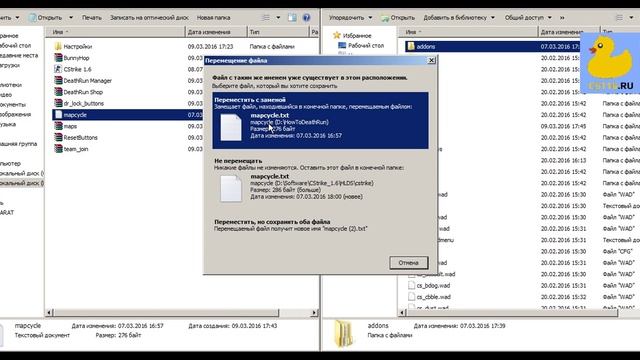Close the Перемещение файла dialog

tap(431, 60)
